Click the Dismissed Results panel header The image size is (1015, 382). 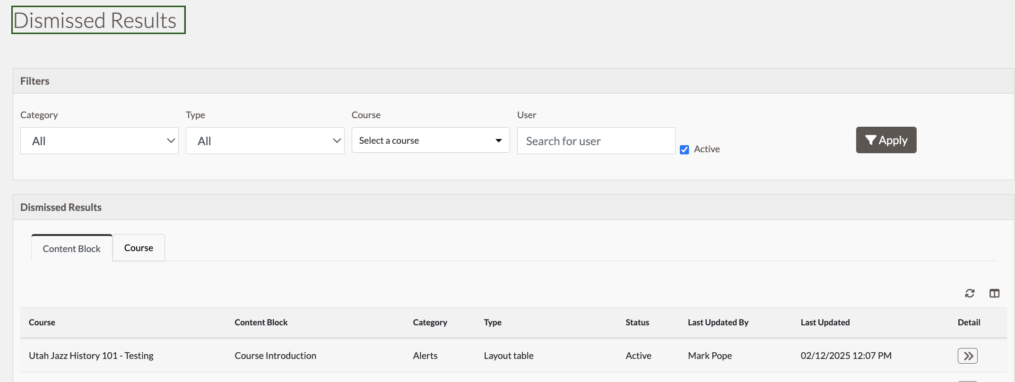pos(514,207)
